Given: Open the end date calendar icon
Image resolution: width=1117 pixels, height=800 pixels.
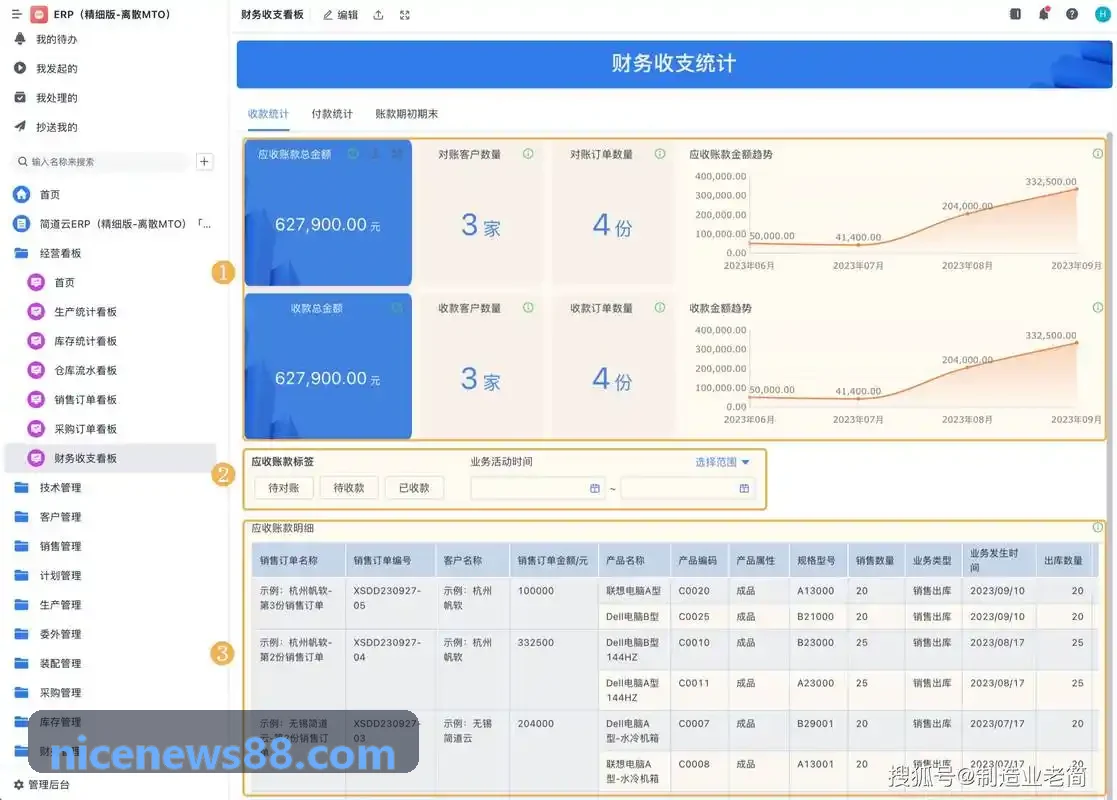Looking at the screenshot, I should coord(744,488).
